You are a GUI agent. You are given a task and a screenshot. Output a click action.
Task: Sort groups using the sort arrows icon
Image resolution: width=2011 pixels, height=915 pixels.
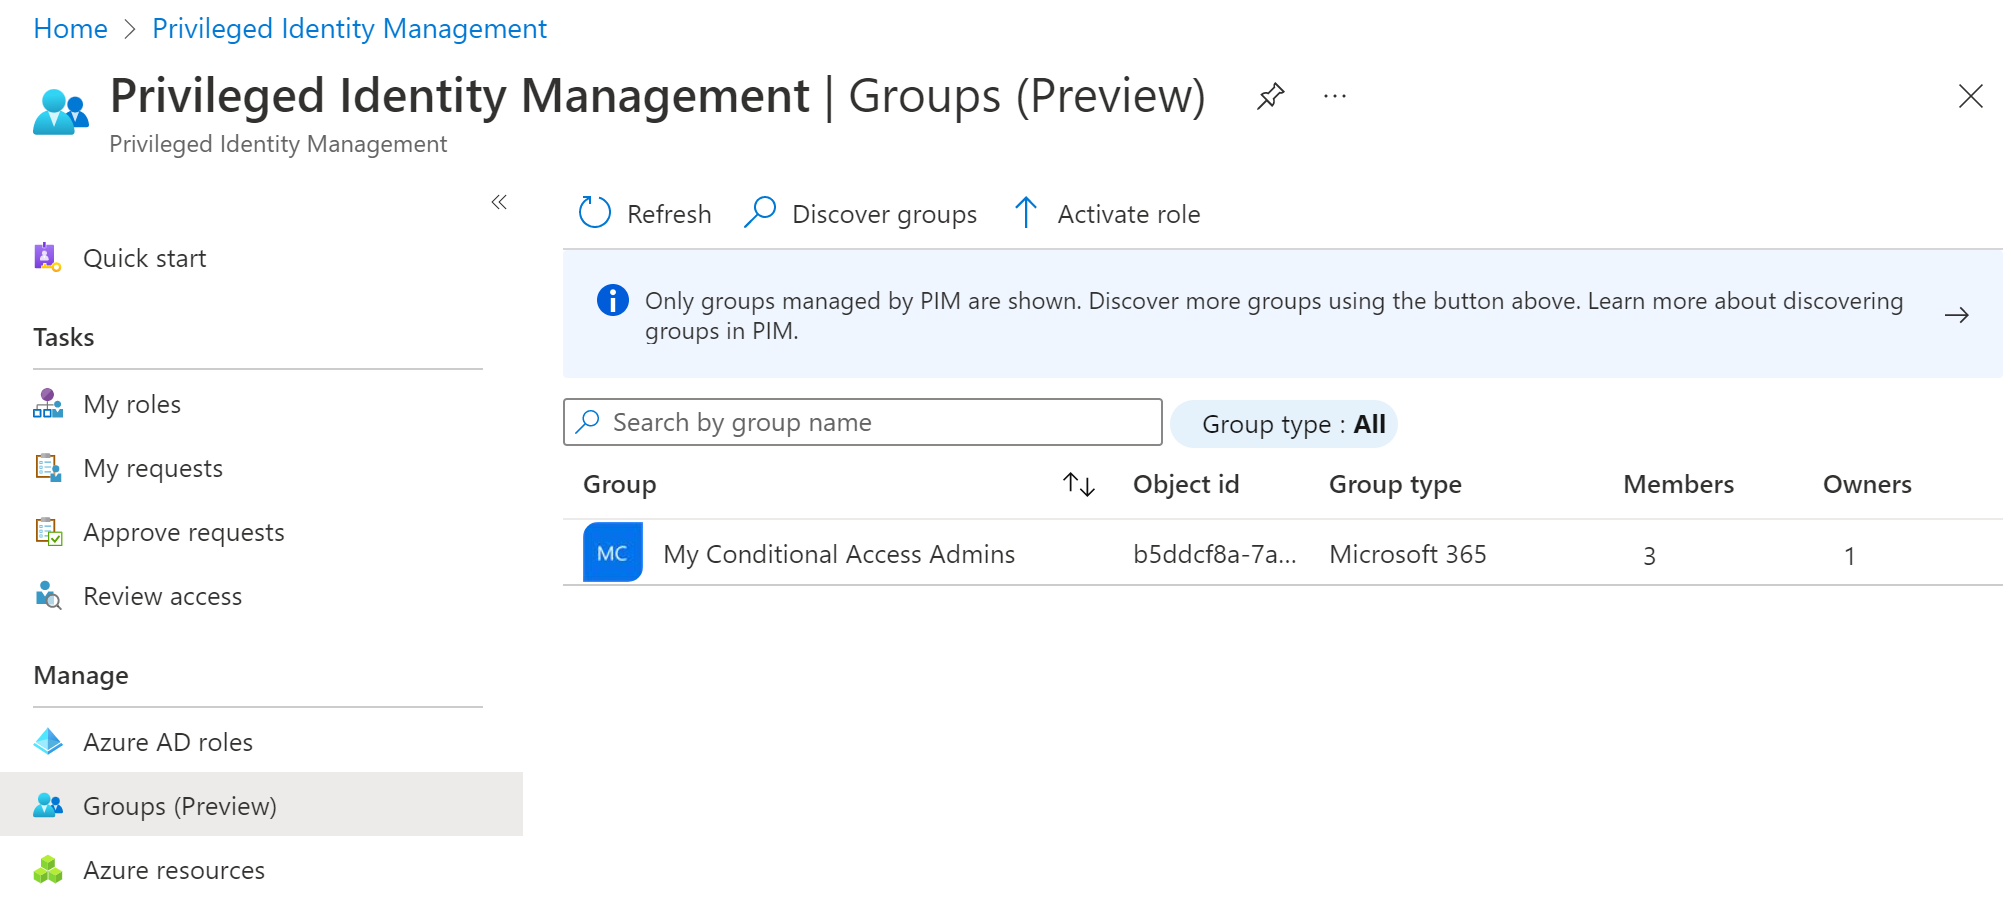click(1079, 485)
